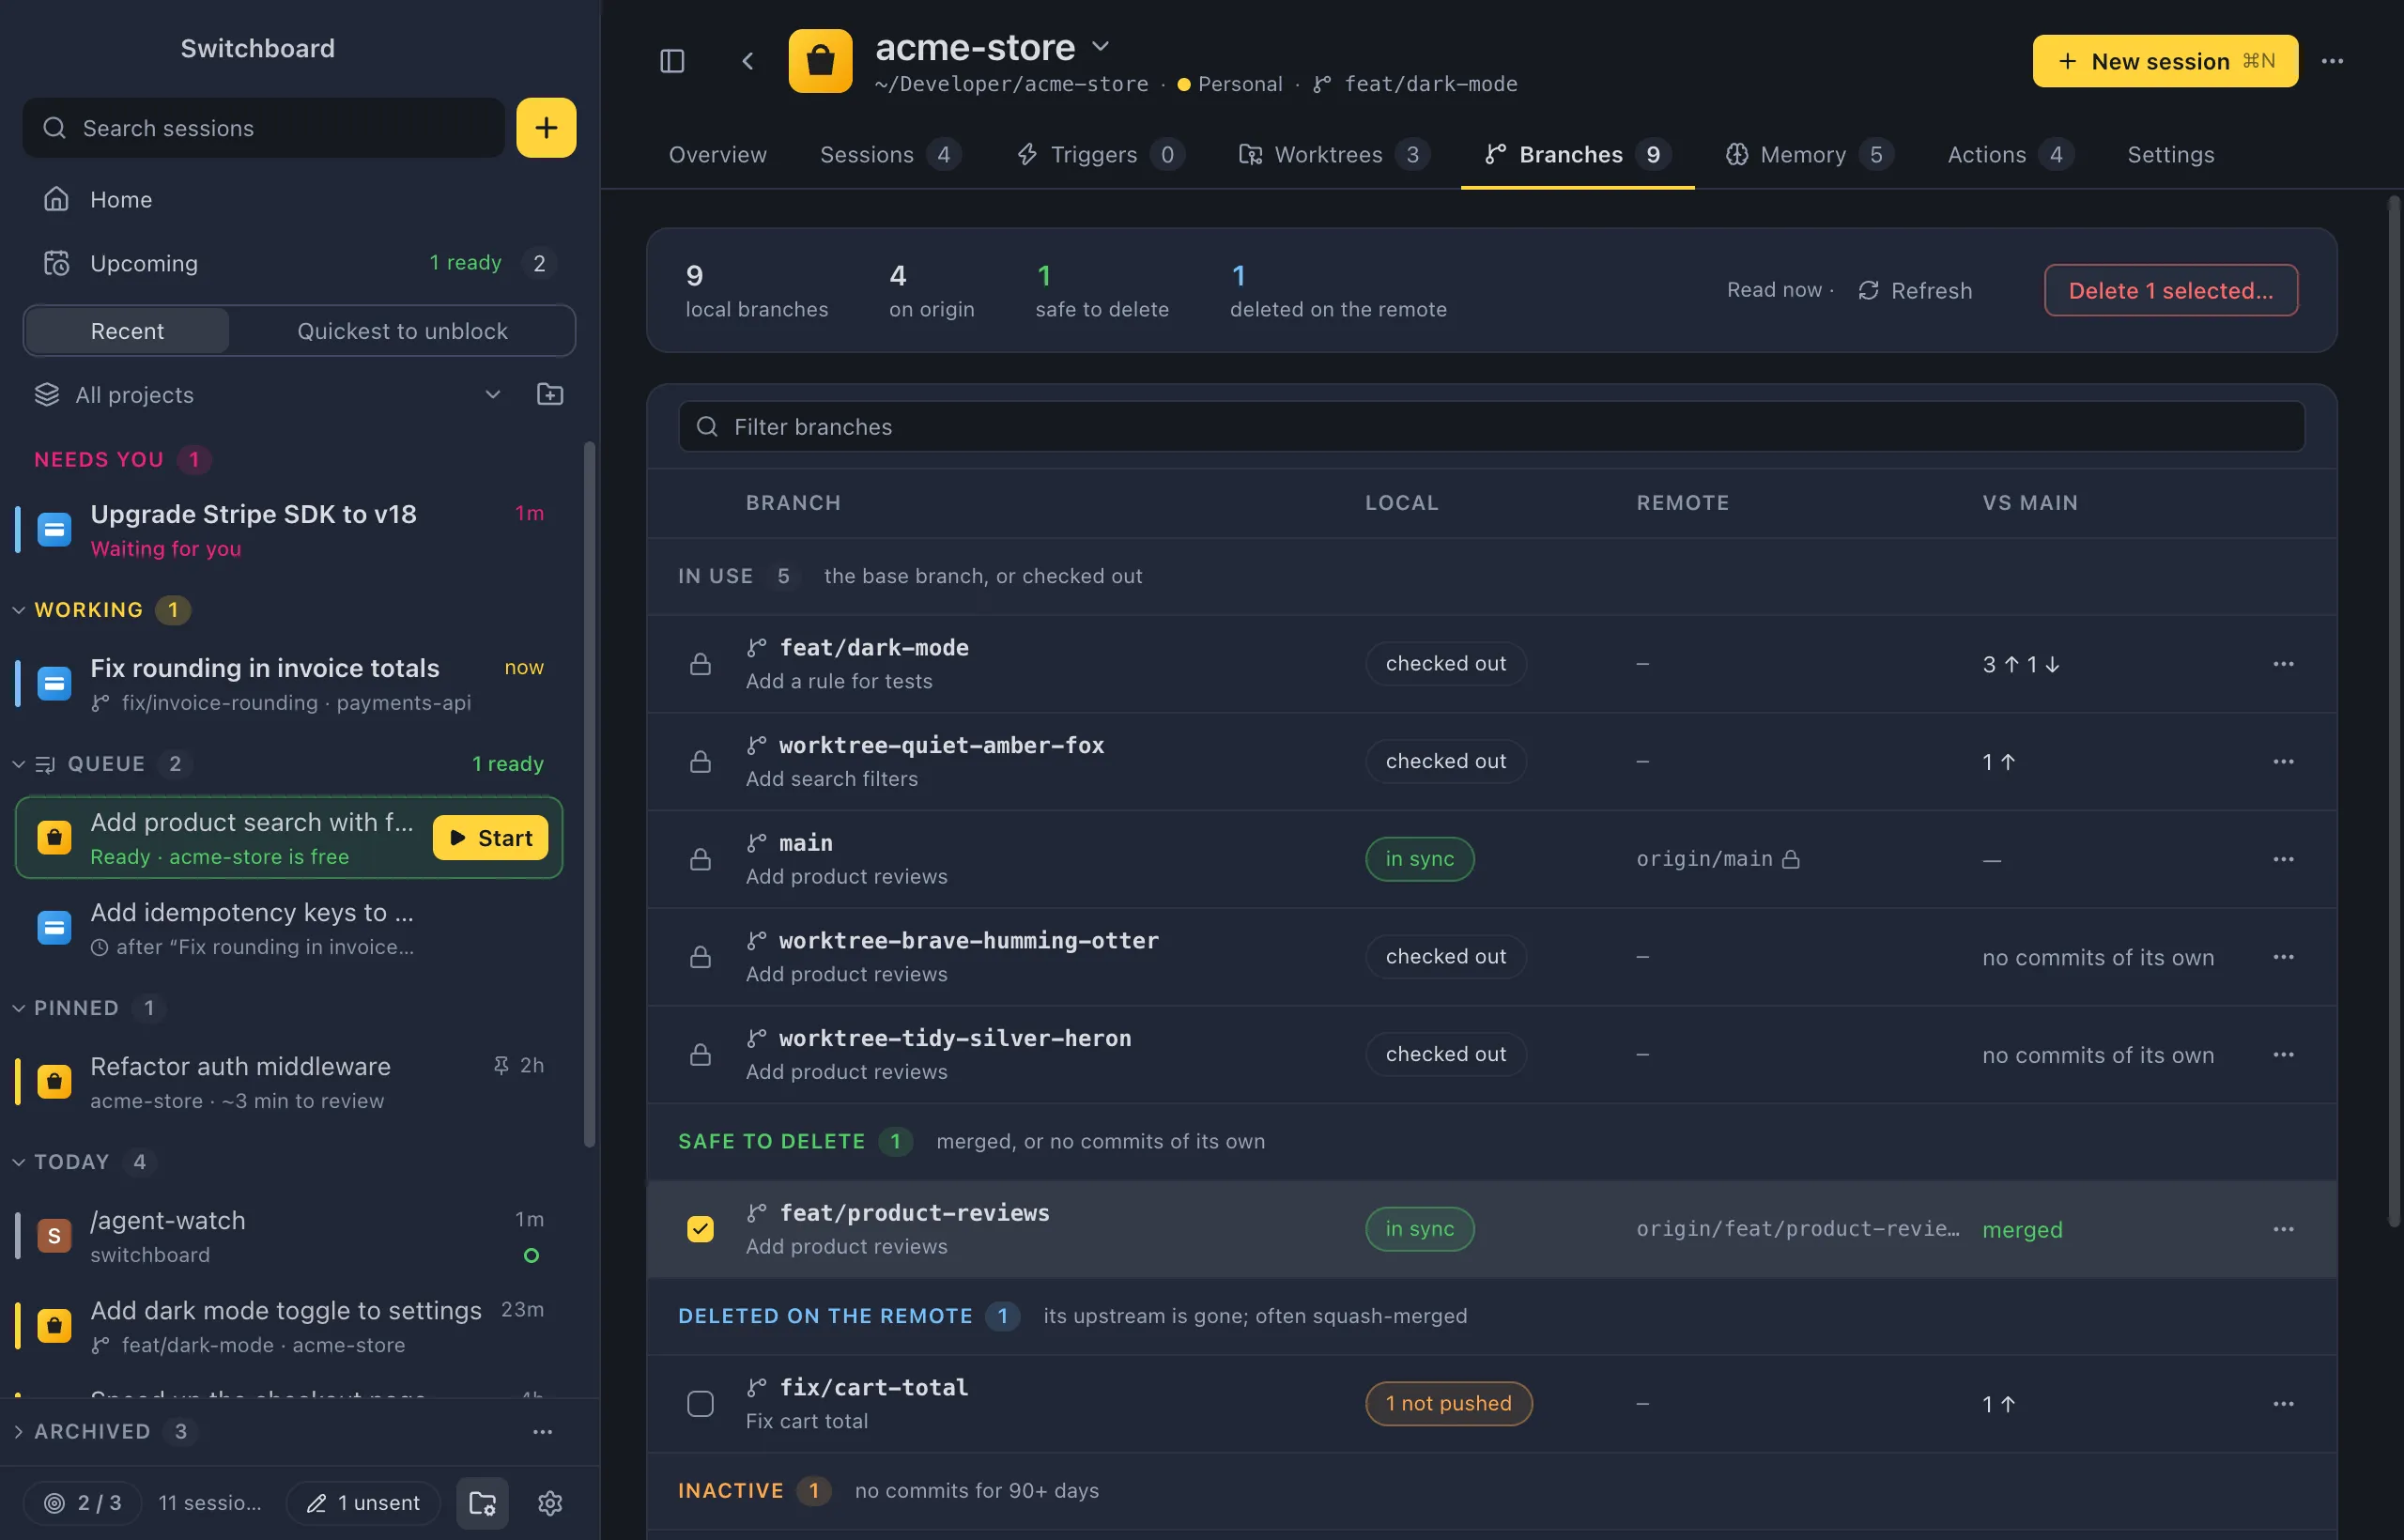Refresh the branch list
Image resolution: width=2404 pixels, height=1540 pixels.
click(1915, 290)
